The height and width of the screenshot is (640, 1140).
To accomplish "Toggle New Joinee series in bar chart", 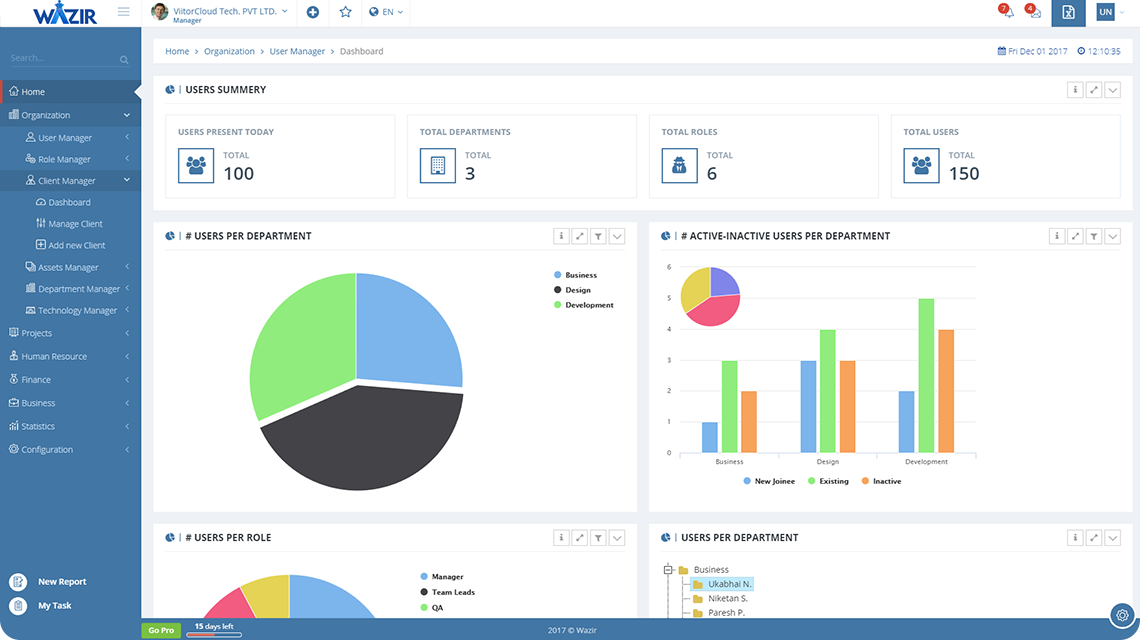I will click(x=769, y=481).
